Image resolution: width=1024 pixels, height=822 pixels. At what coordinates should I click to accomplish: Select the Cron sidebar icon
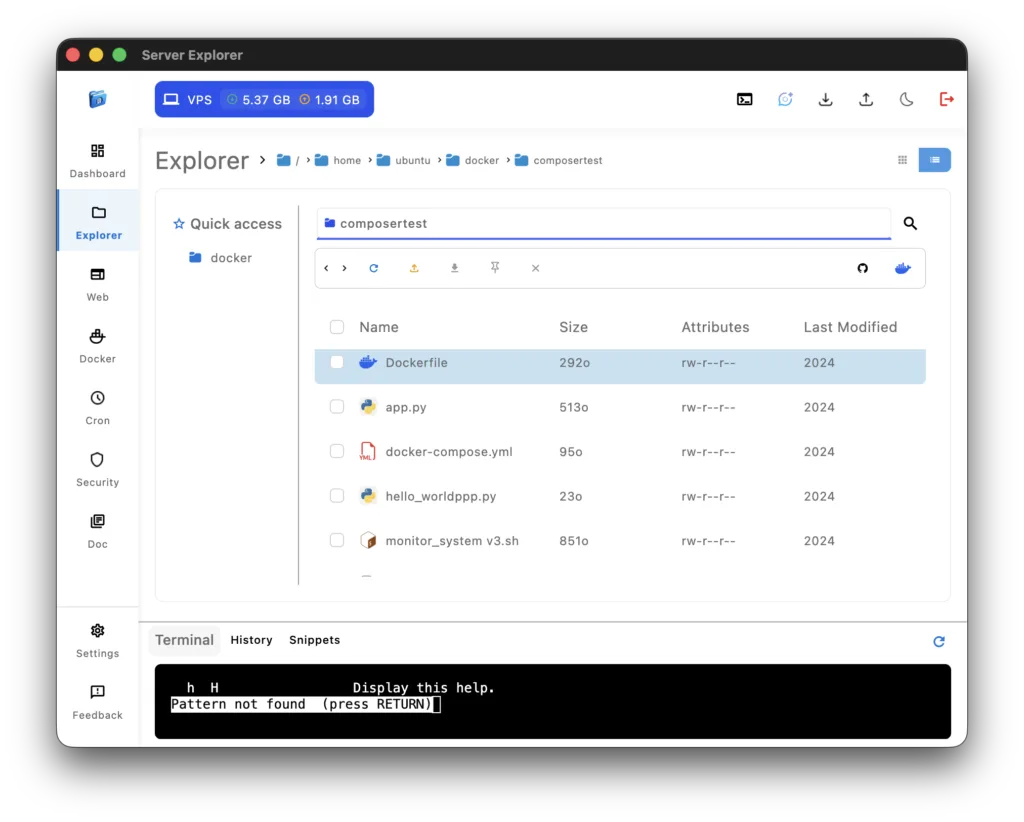pyautogui.click(x=97, y=406)
